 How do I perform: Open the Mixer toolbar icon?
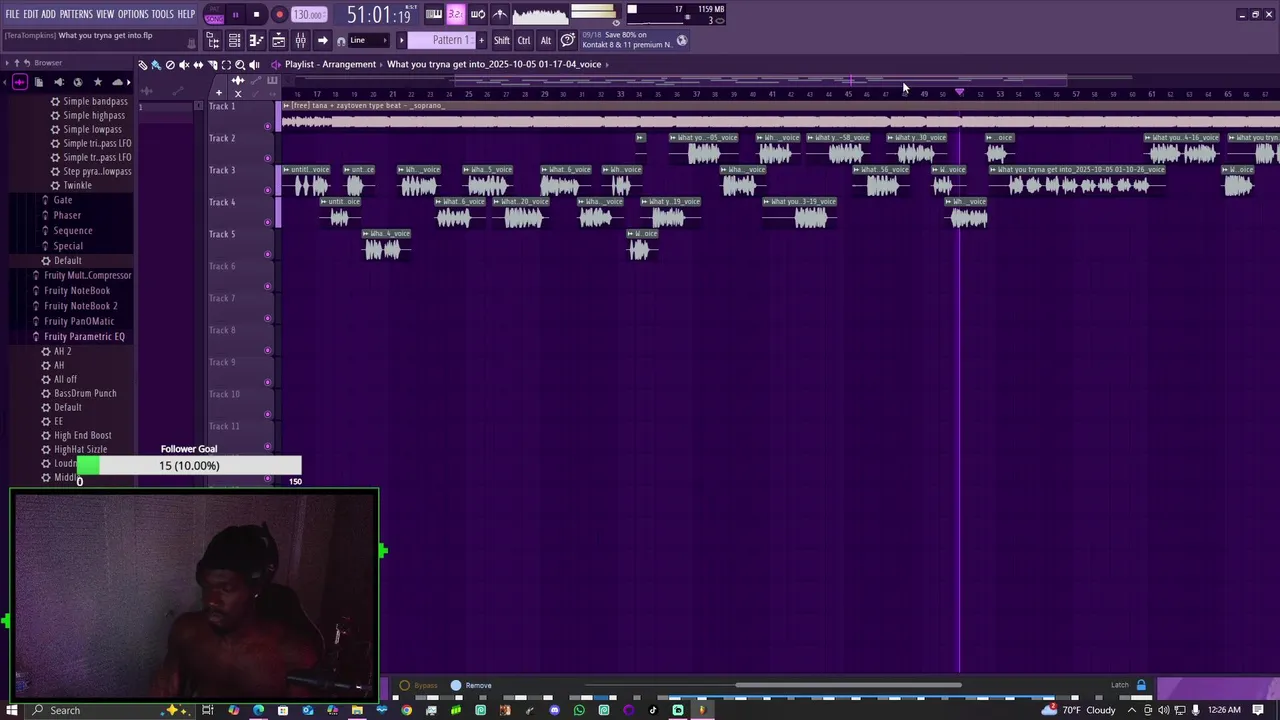300,41
